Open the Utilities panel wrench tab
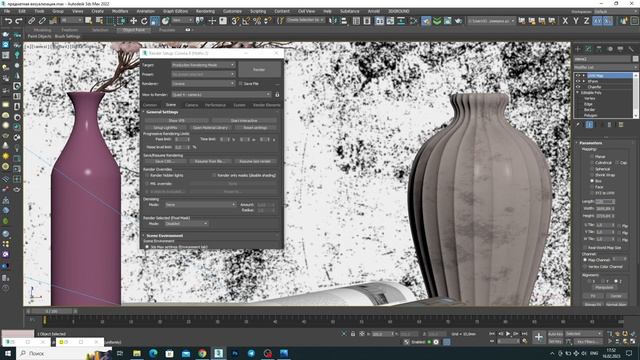The width and height of the screenshot is (640, 360). [631, 49]
